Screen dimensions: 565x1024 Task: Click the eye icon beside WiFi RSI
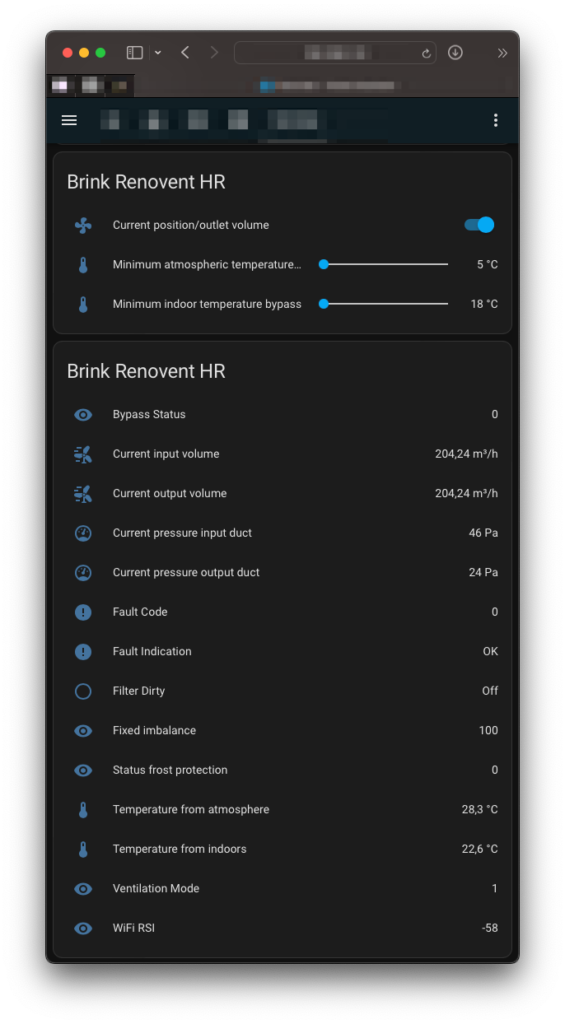click(x=83, y=929)
